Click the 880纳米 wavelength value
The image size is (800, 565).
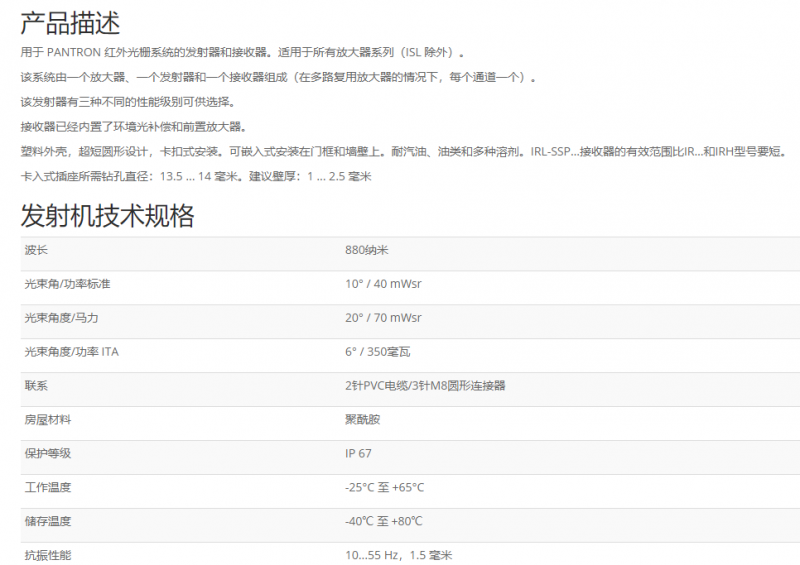(367, 250)
